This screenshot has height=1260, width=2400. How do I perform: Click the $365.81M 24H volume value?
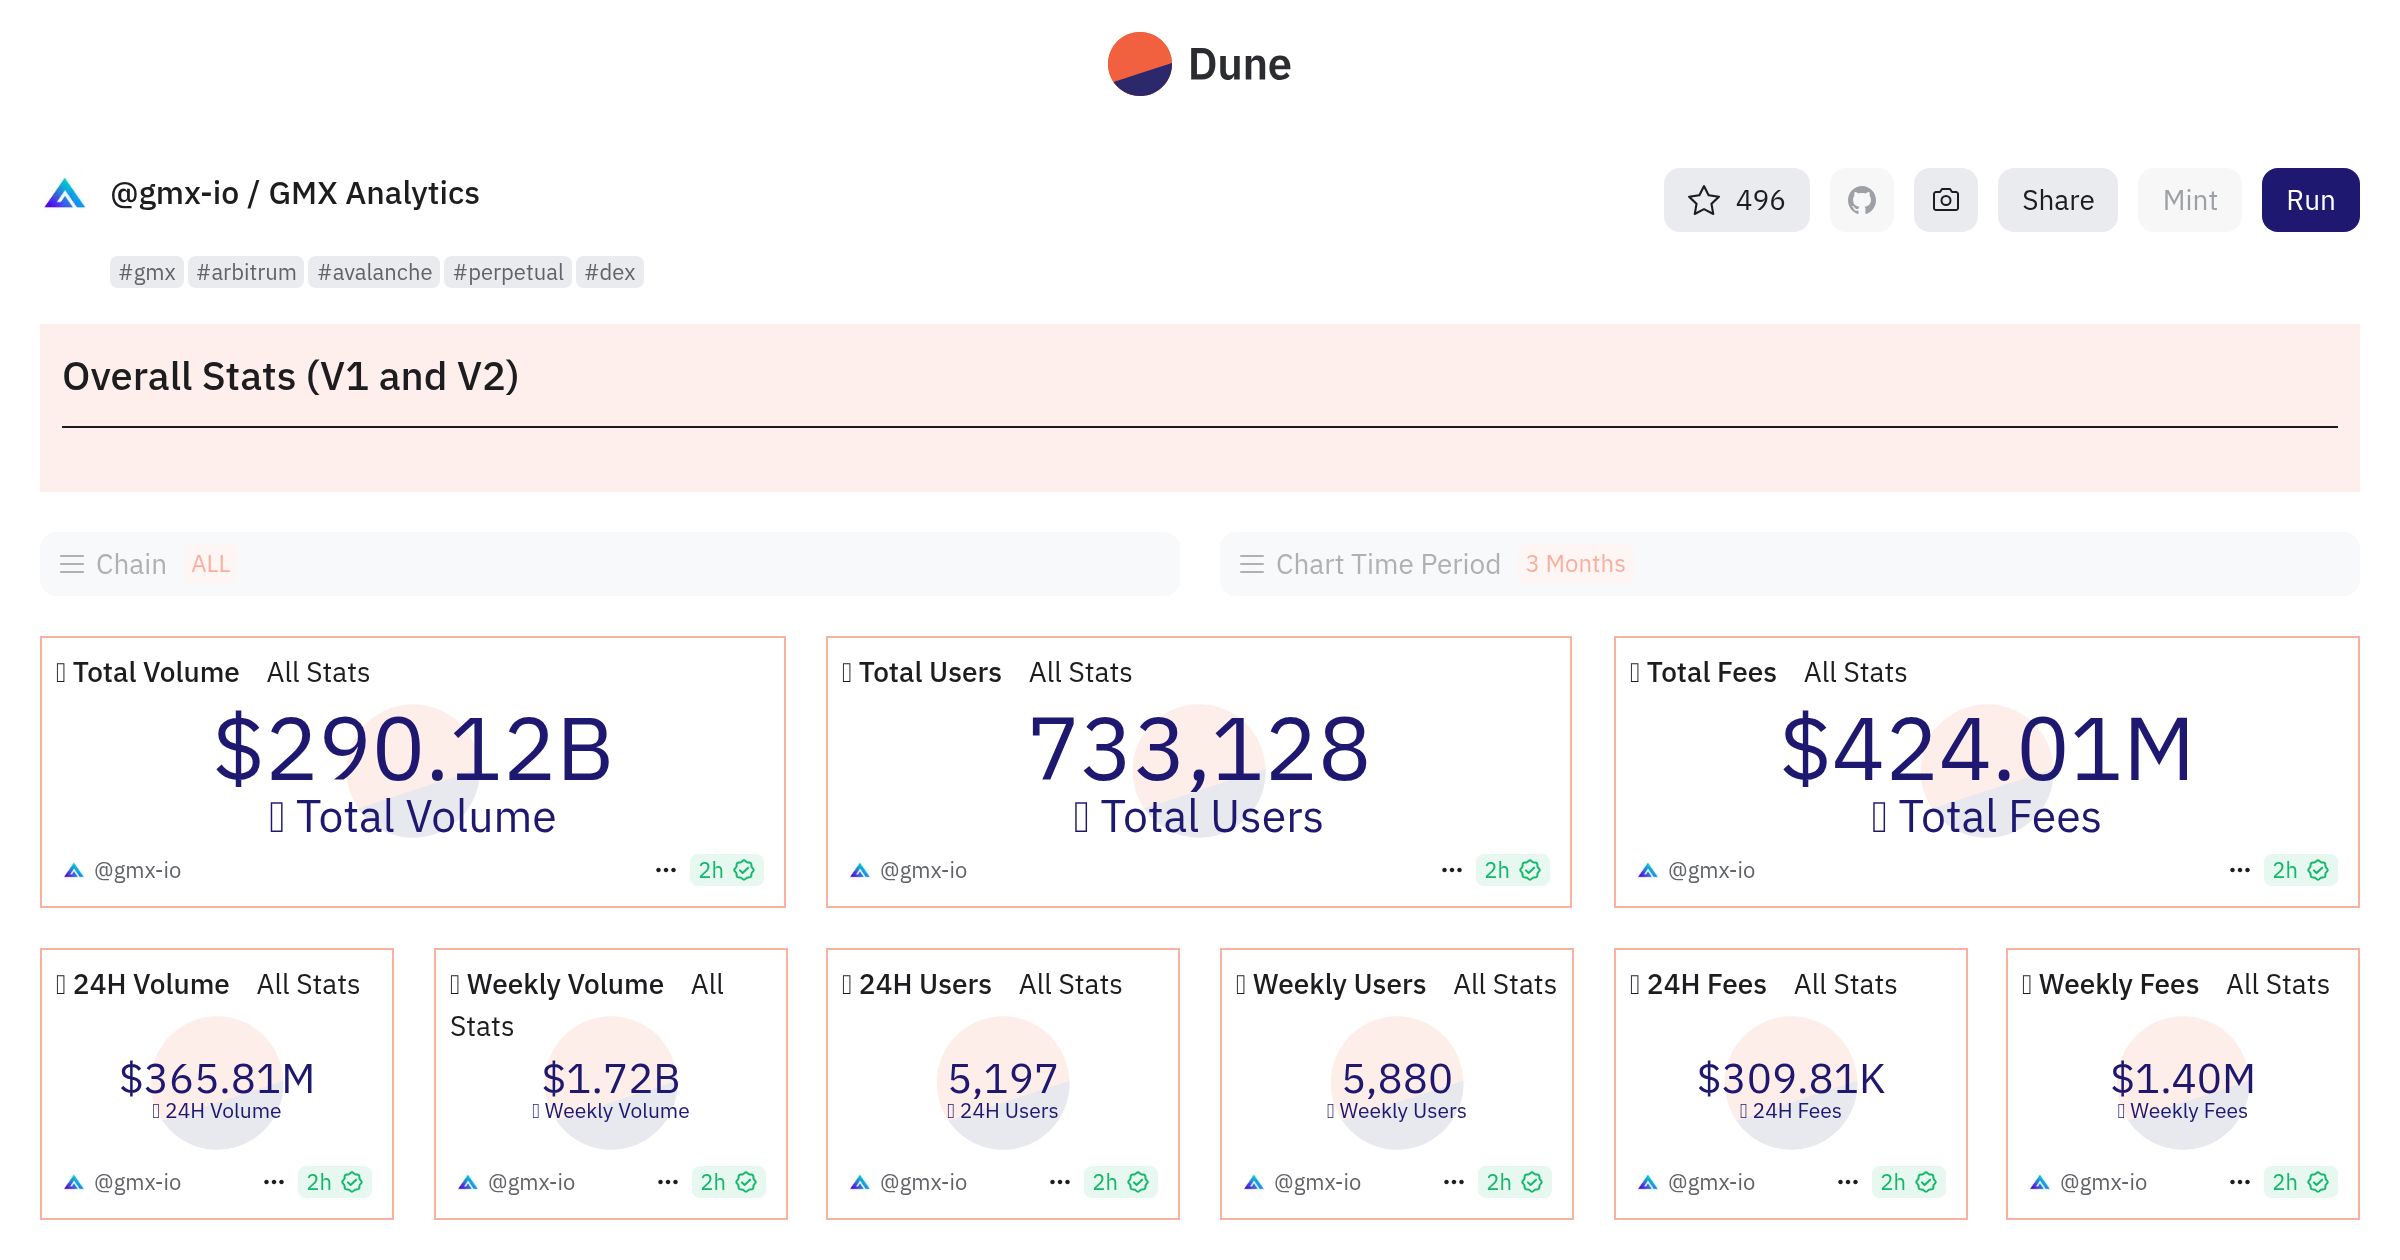click(217, 1078)
